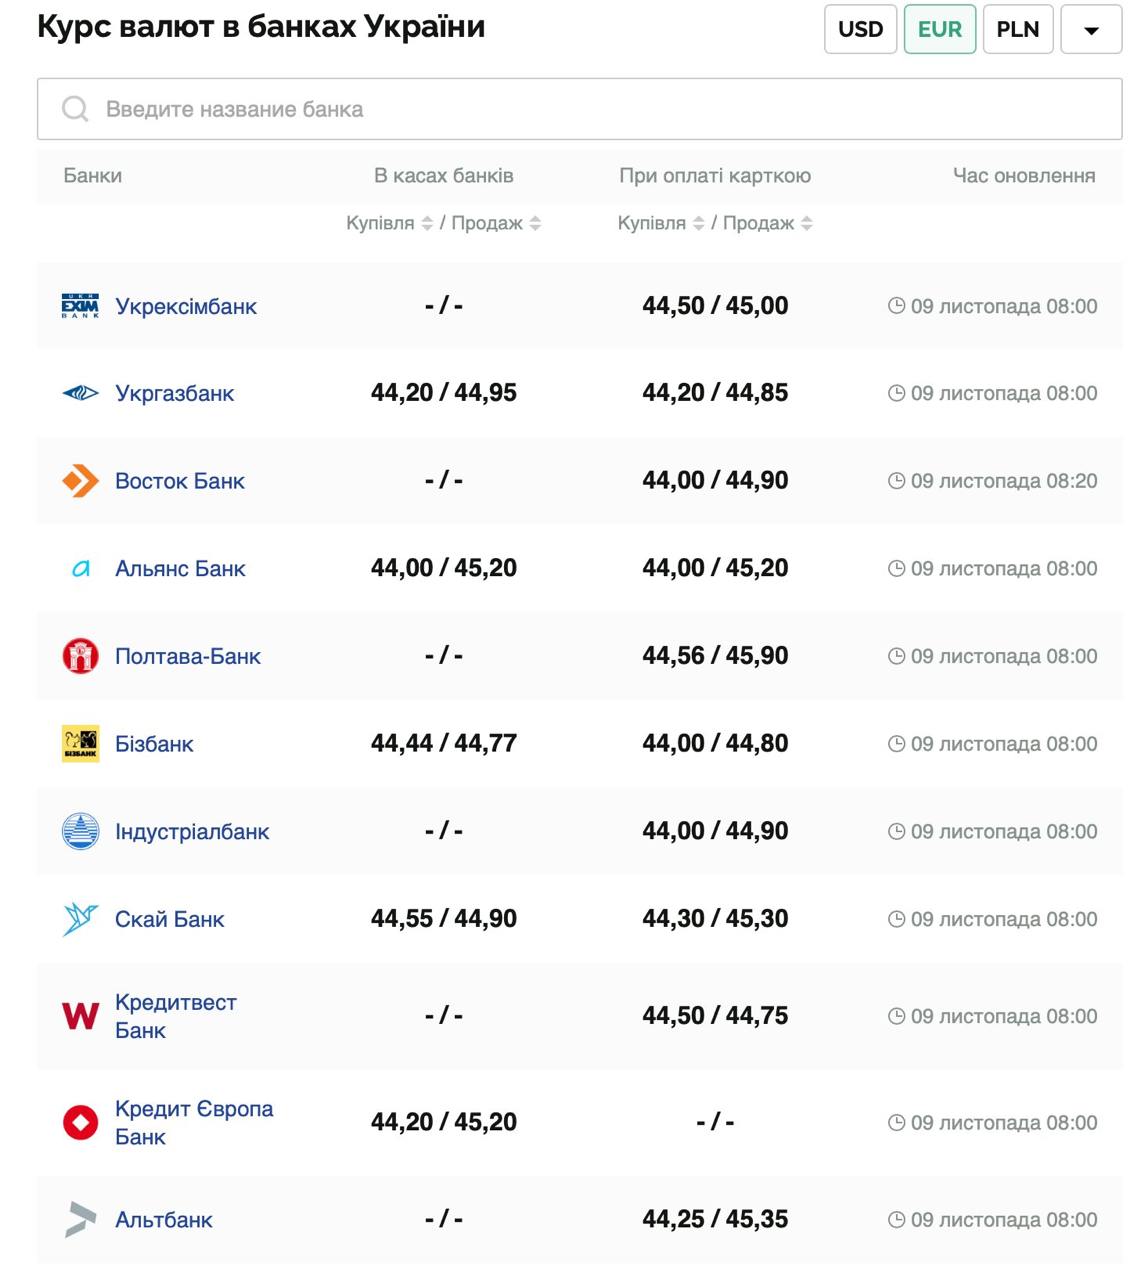Click the Бізбанк yellow logo

(80, 744)
